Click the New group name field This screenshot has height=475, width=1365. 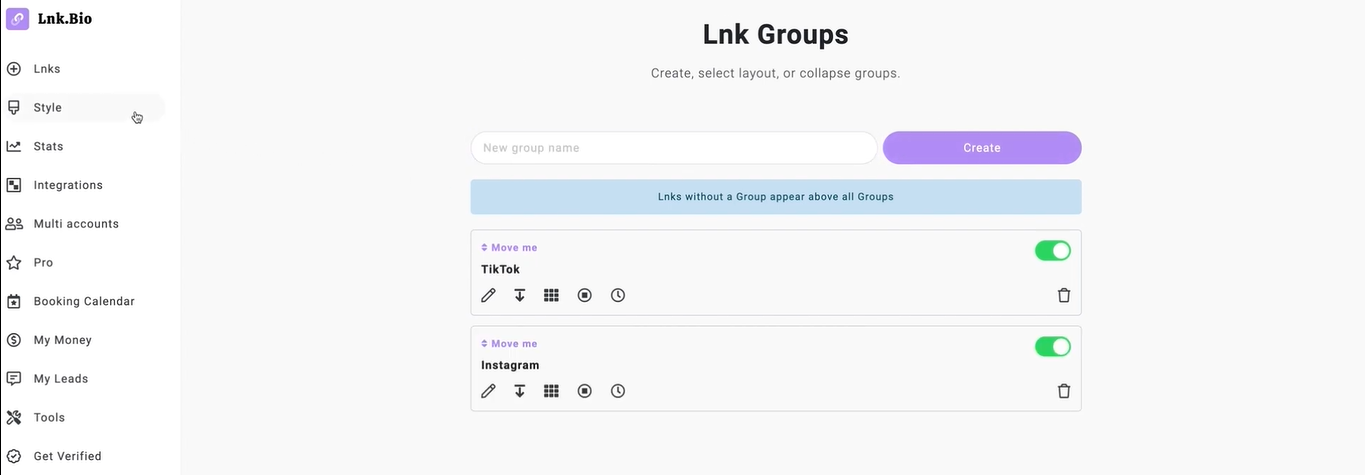click(x=674, y=148)
